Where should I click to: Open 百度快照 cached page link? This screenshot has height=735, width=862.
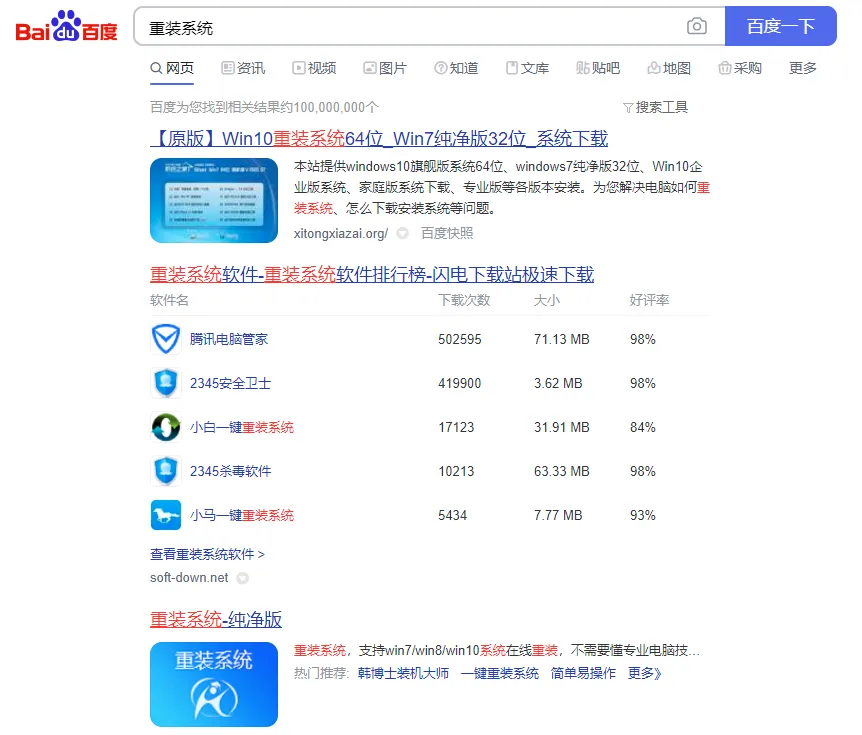447,233
